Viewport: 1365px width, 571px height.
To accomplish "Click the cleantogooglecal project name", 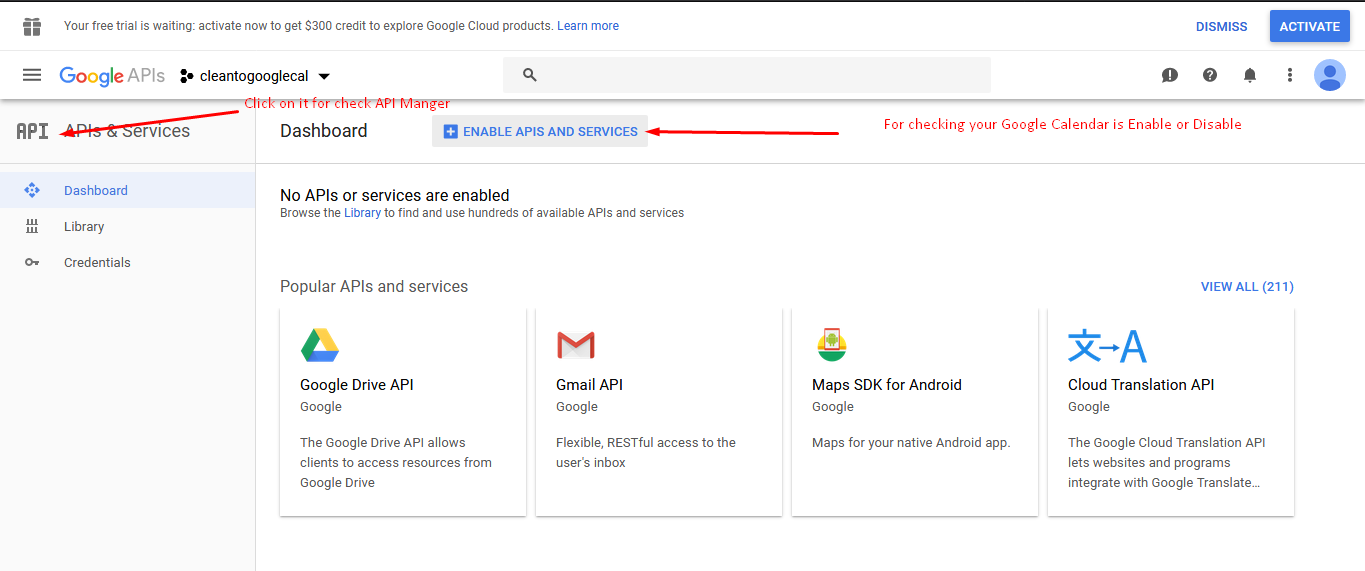I will (254, 76).
